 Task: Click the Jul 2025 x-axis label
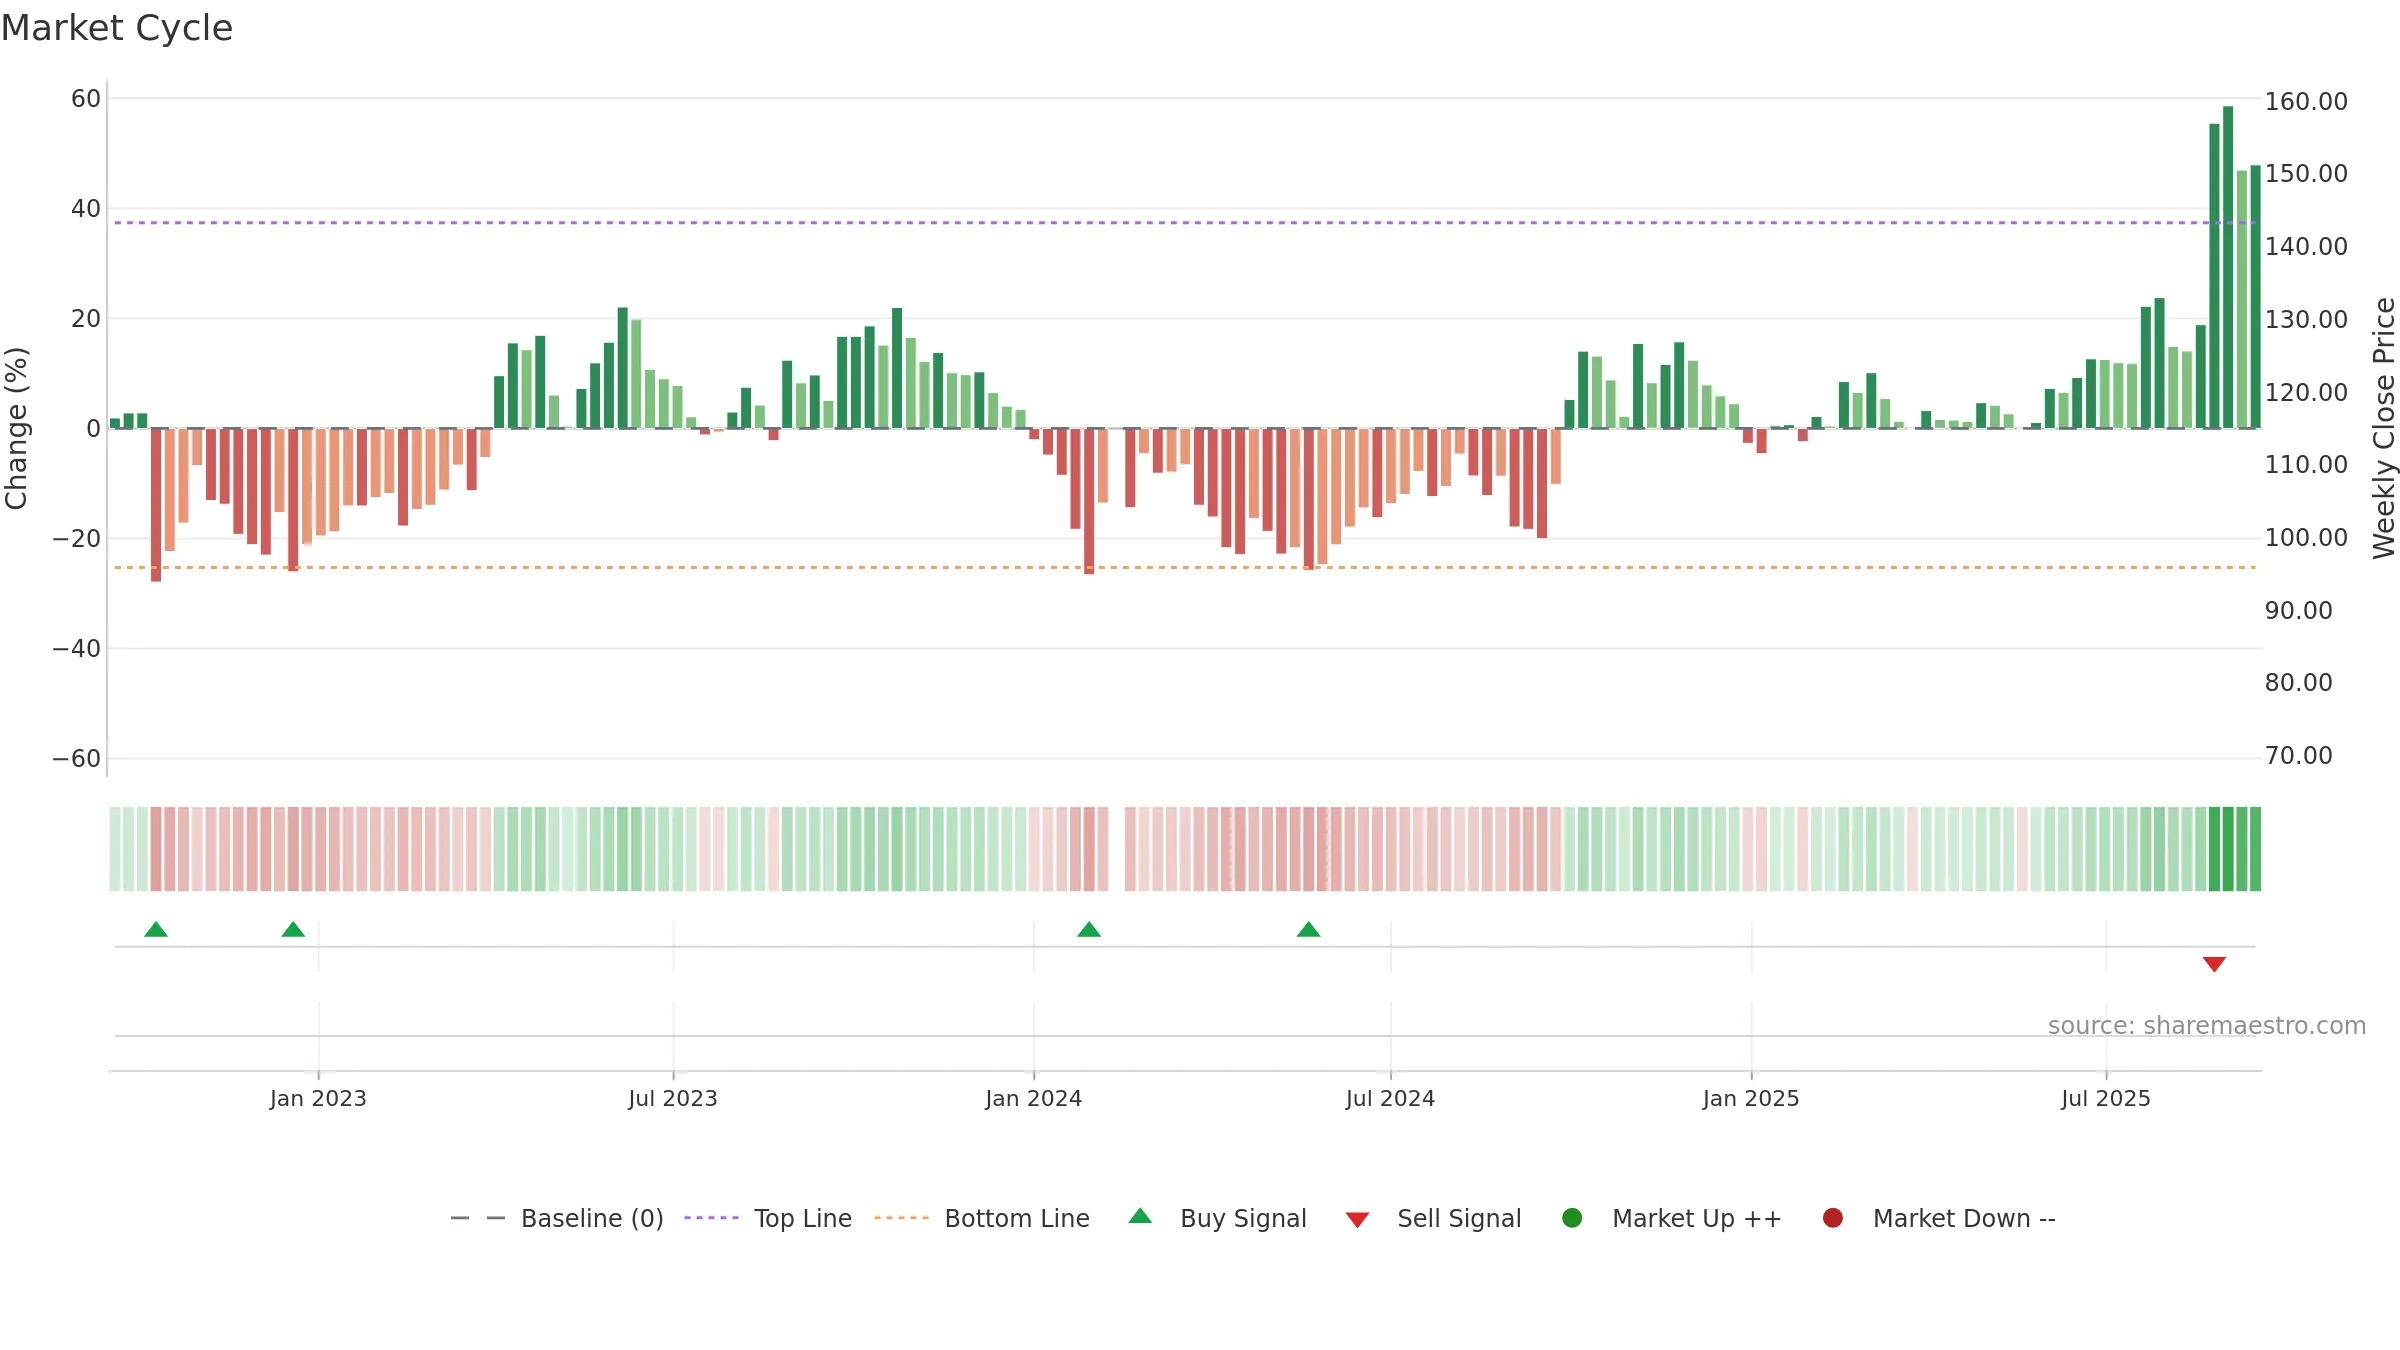[x=2106, y=1098]
